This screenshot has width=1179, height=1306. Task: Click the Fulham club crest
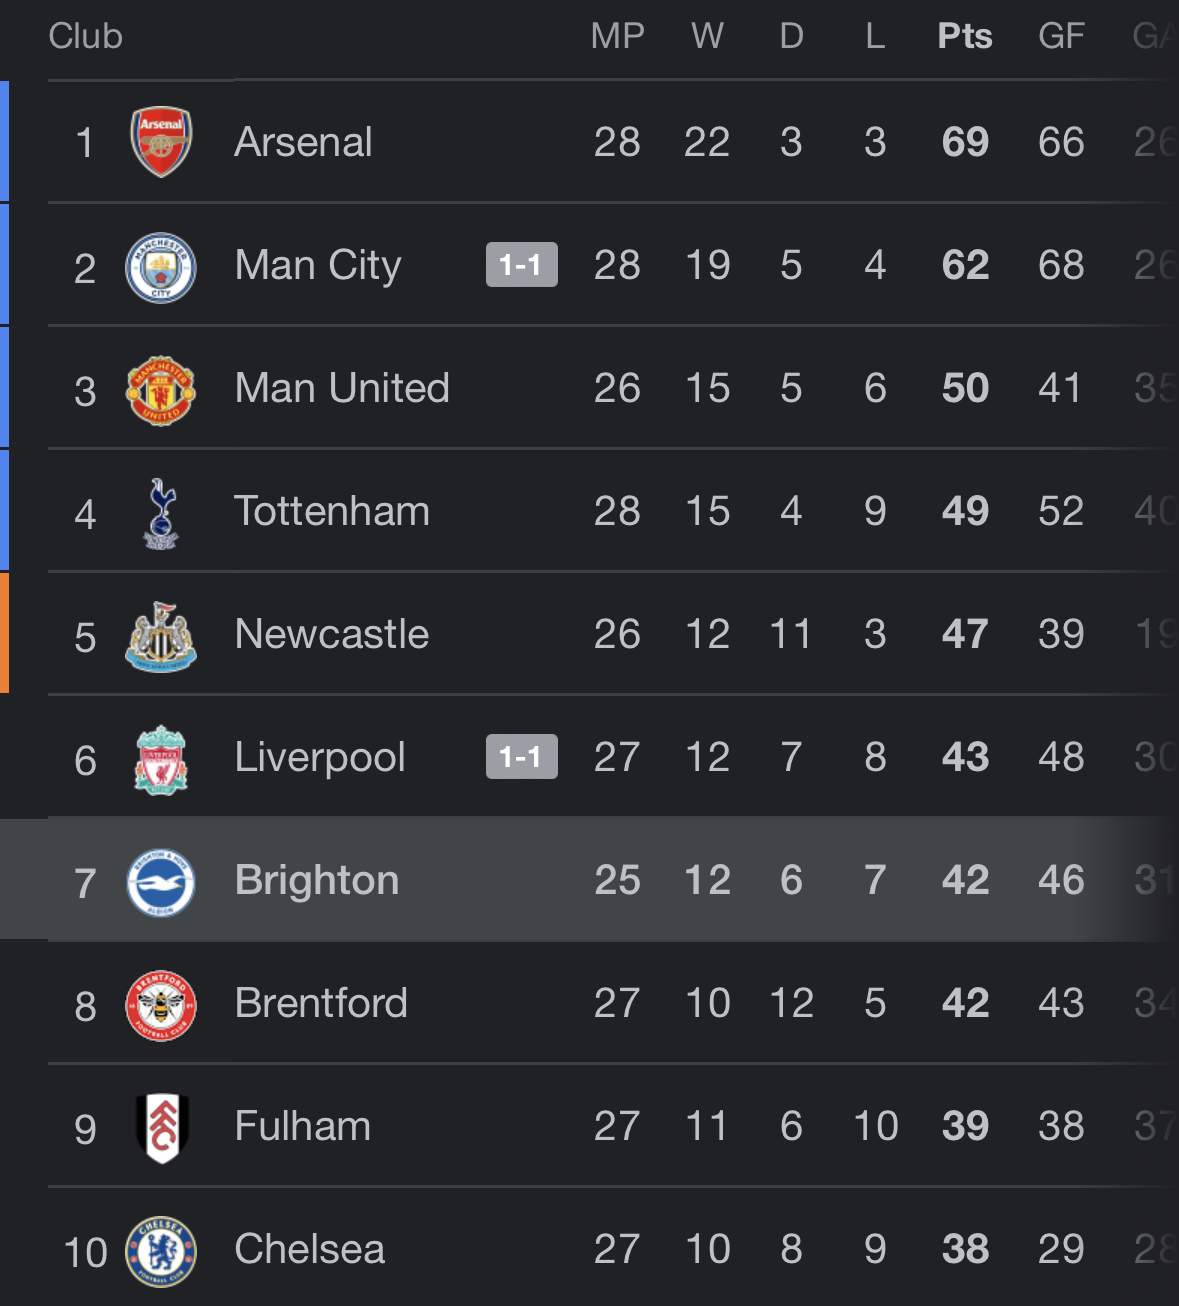pyautogui.click(x=161, y=1128)
